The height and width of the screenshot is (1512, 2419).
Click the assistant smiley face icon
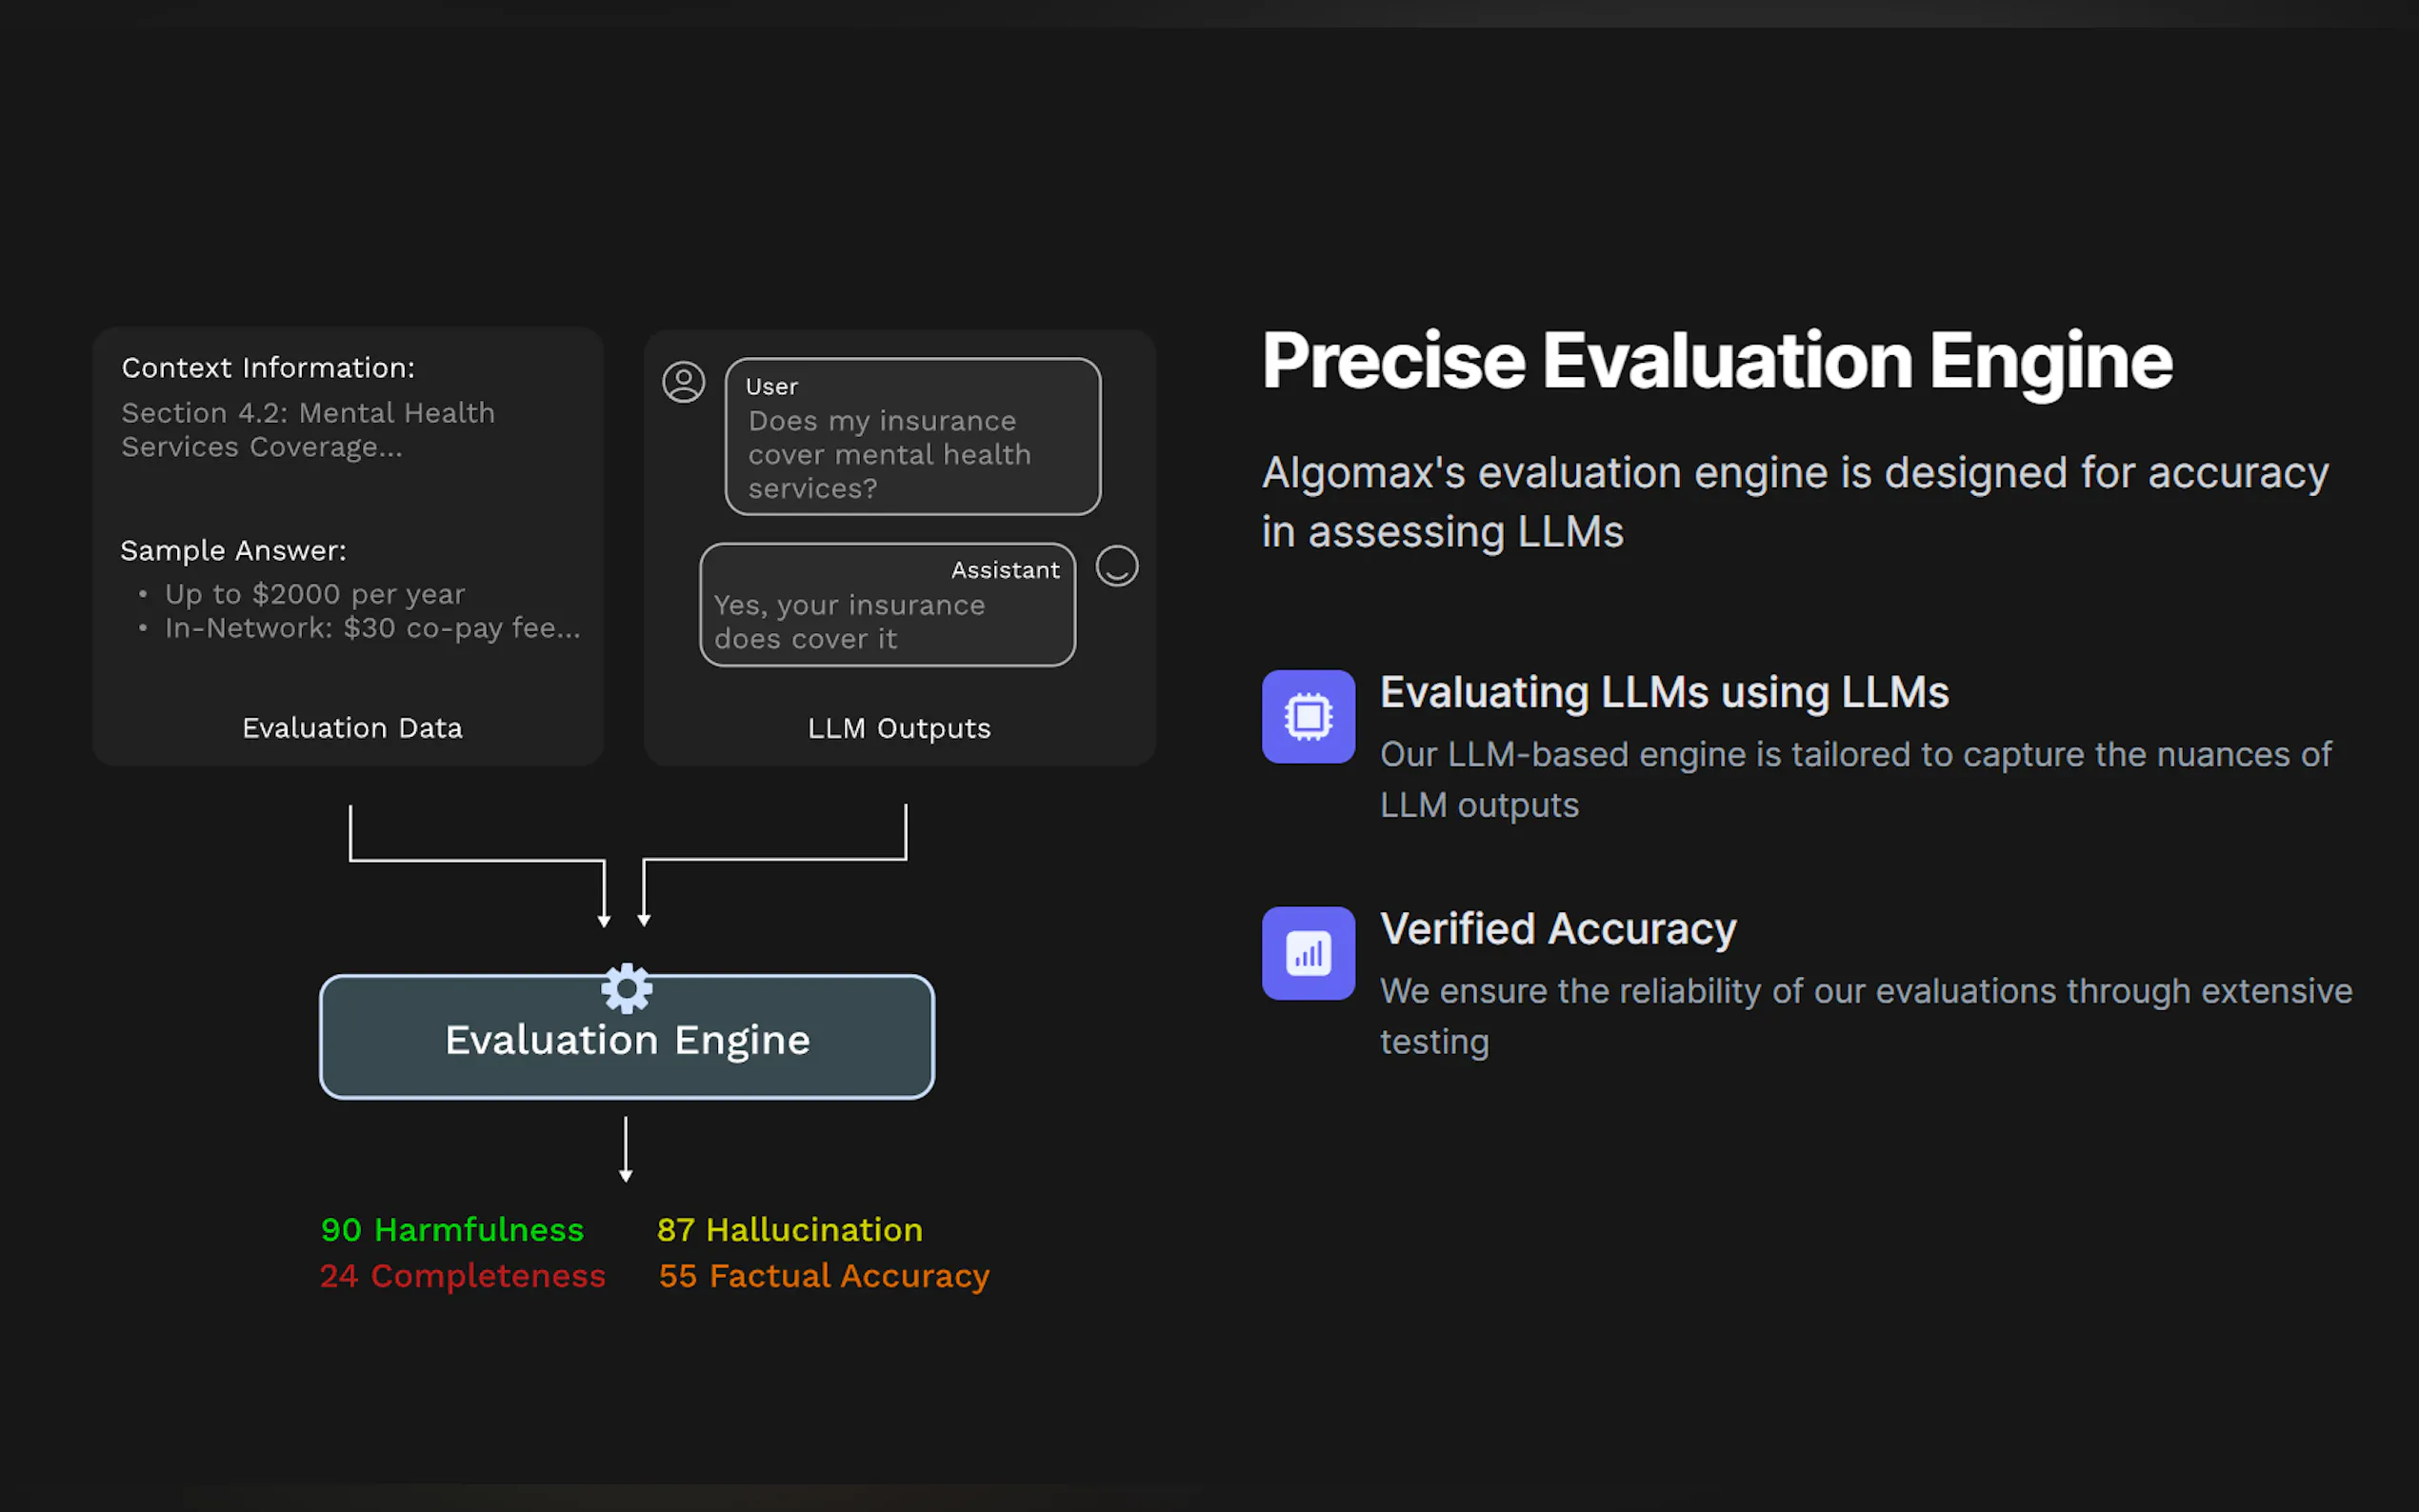(1116, 566)
